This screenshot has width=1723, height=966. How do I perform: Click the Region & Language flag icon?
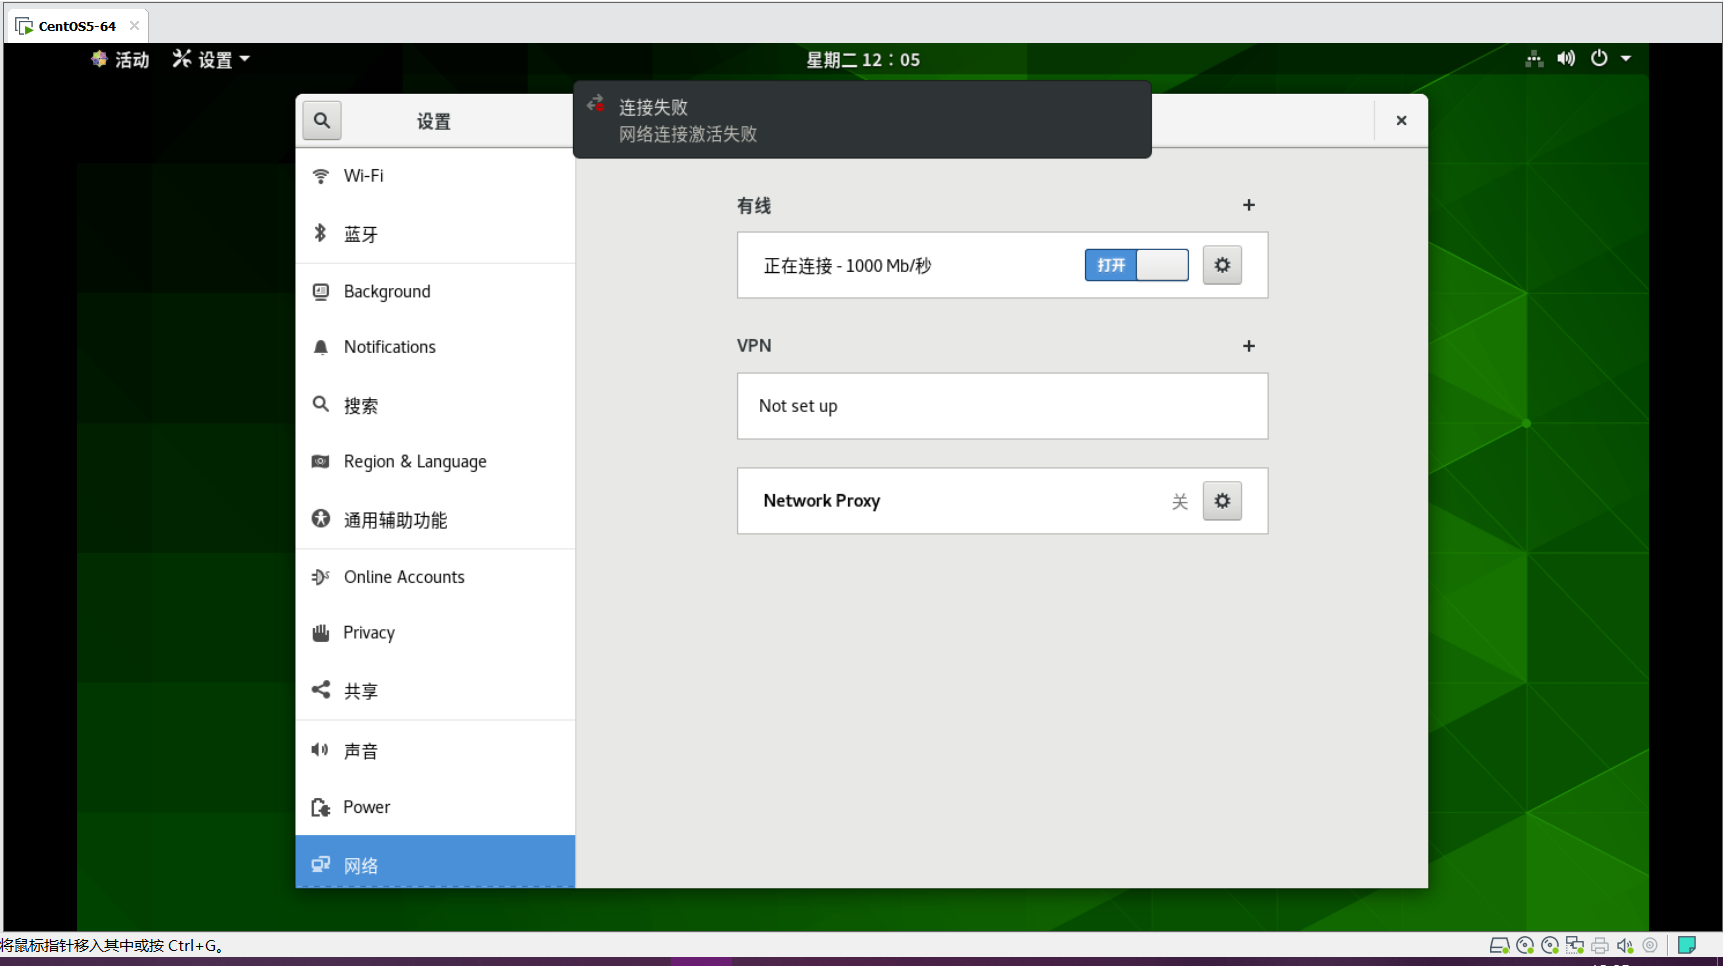[x=320, y=462]
